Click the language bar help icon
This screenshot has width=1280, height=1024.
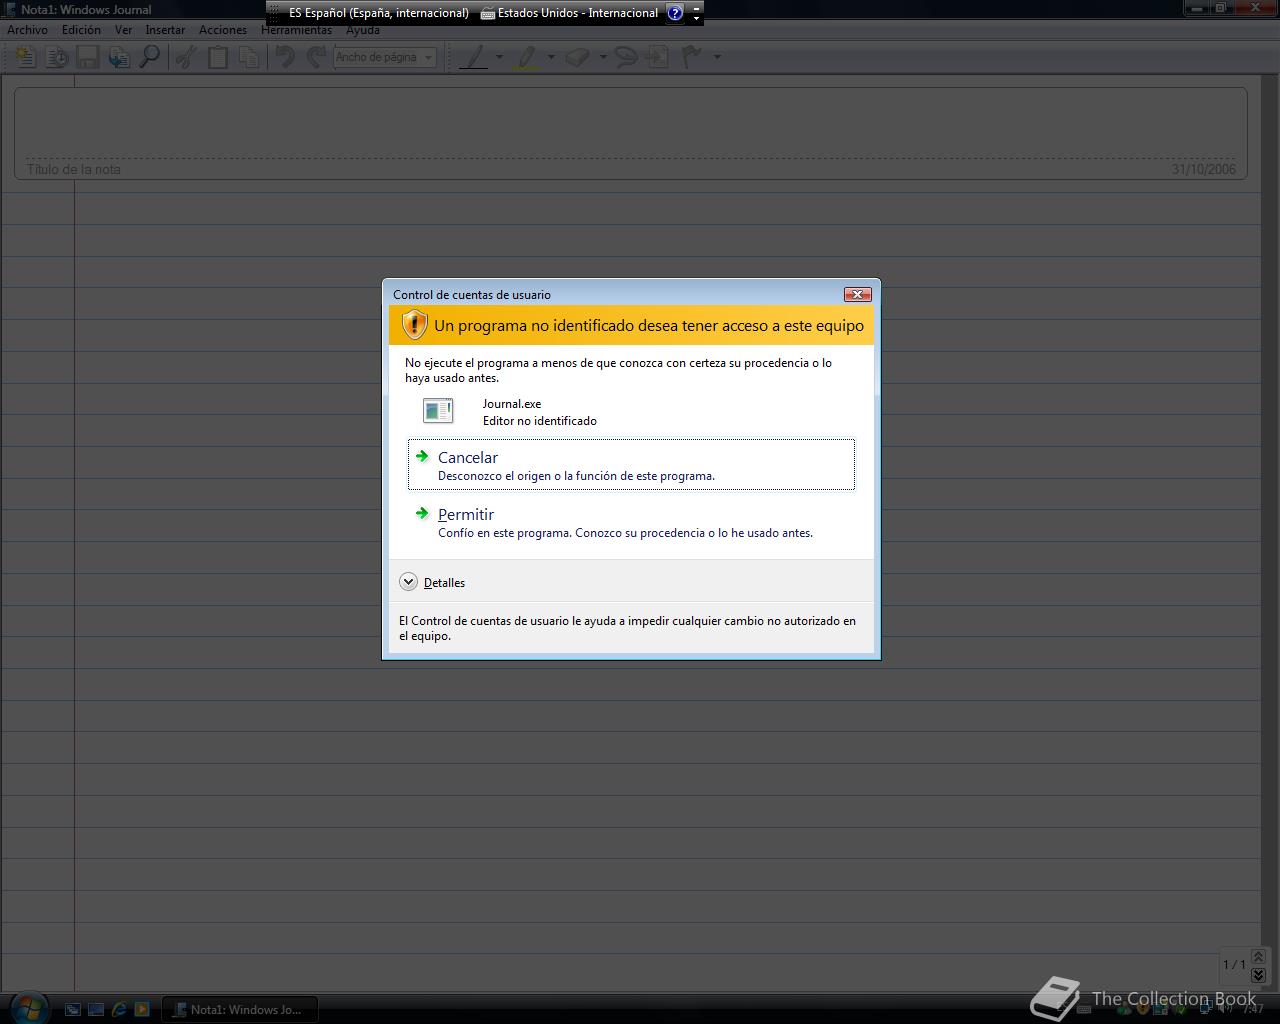[675, 13]
